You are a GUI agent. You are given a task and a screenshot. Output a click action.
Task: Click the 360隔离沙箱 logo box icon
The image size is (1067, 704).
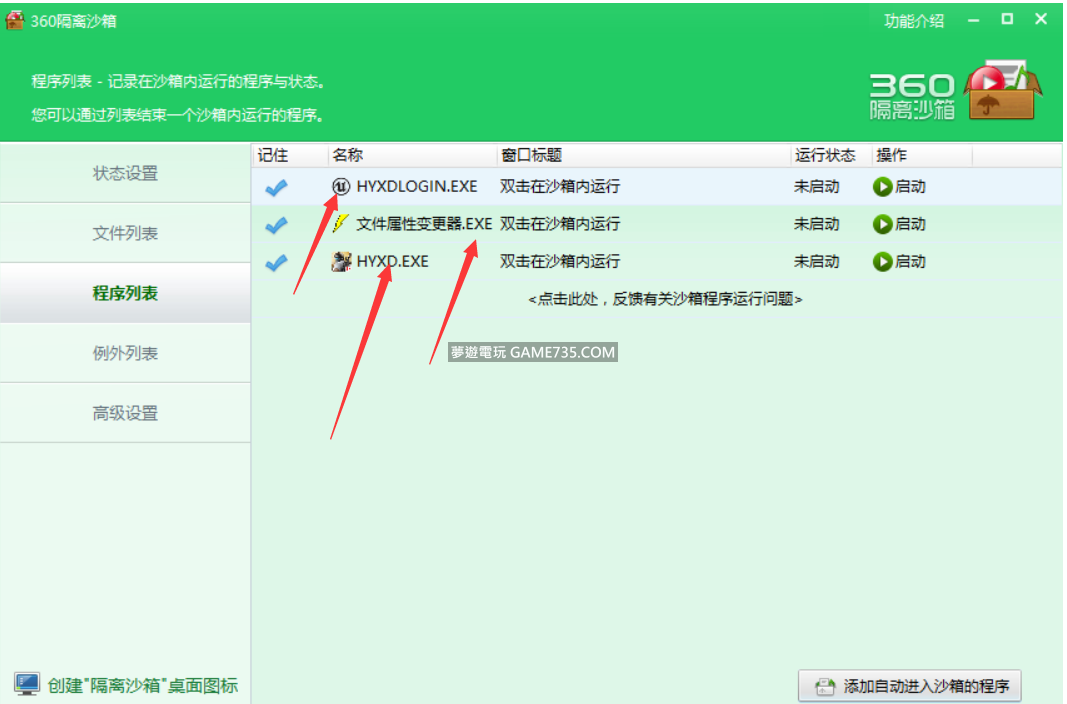pyautogui.click(x=1004, y=92)
